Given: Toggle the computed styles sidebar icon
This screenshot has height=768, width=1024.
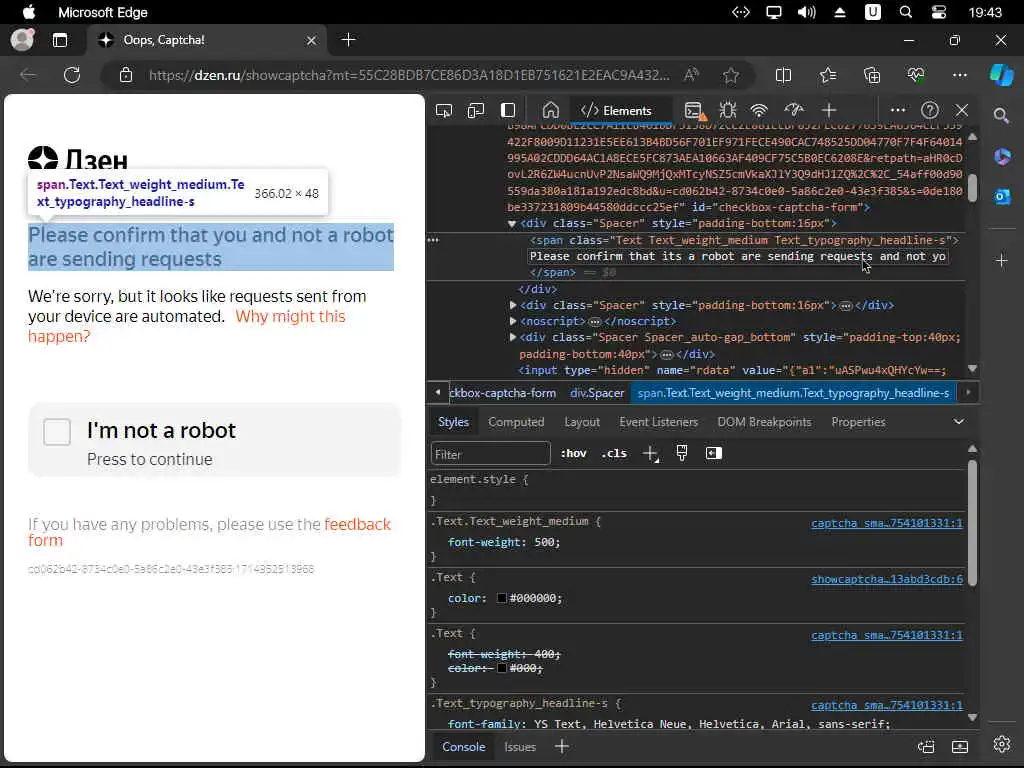Looking at the screenshot, I should click(713, 453).
